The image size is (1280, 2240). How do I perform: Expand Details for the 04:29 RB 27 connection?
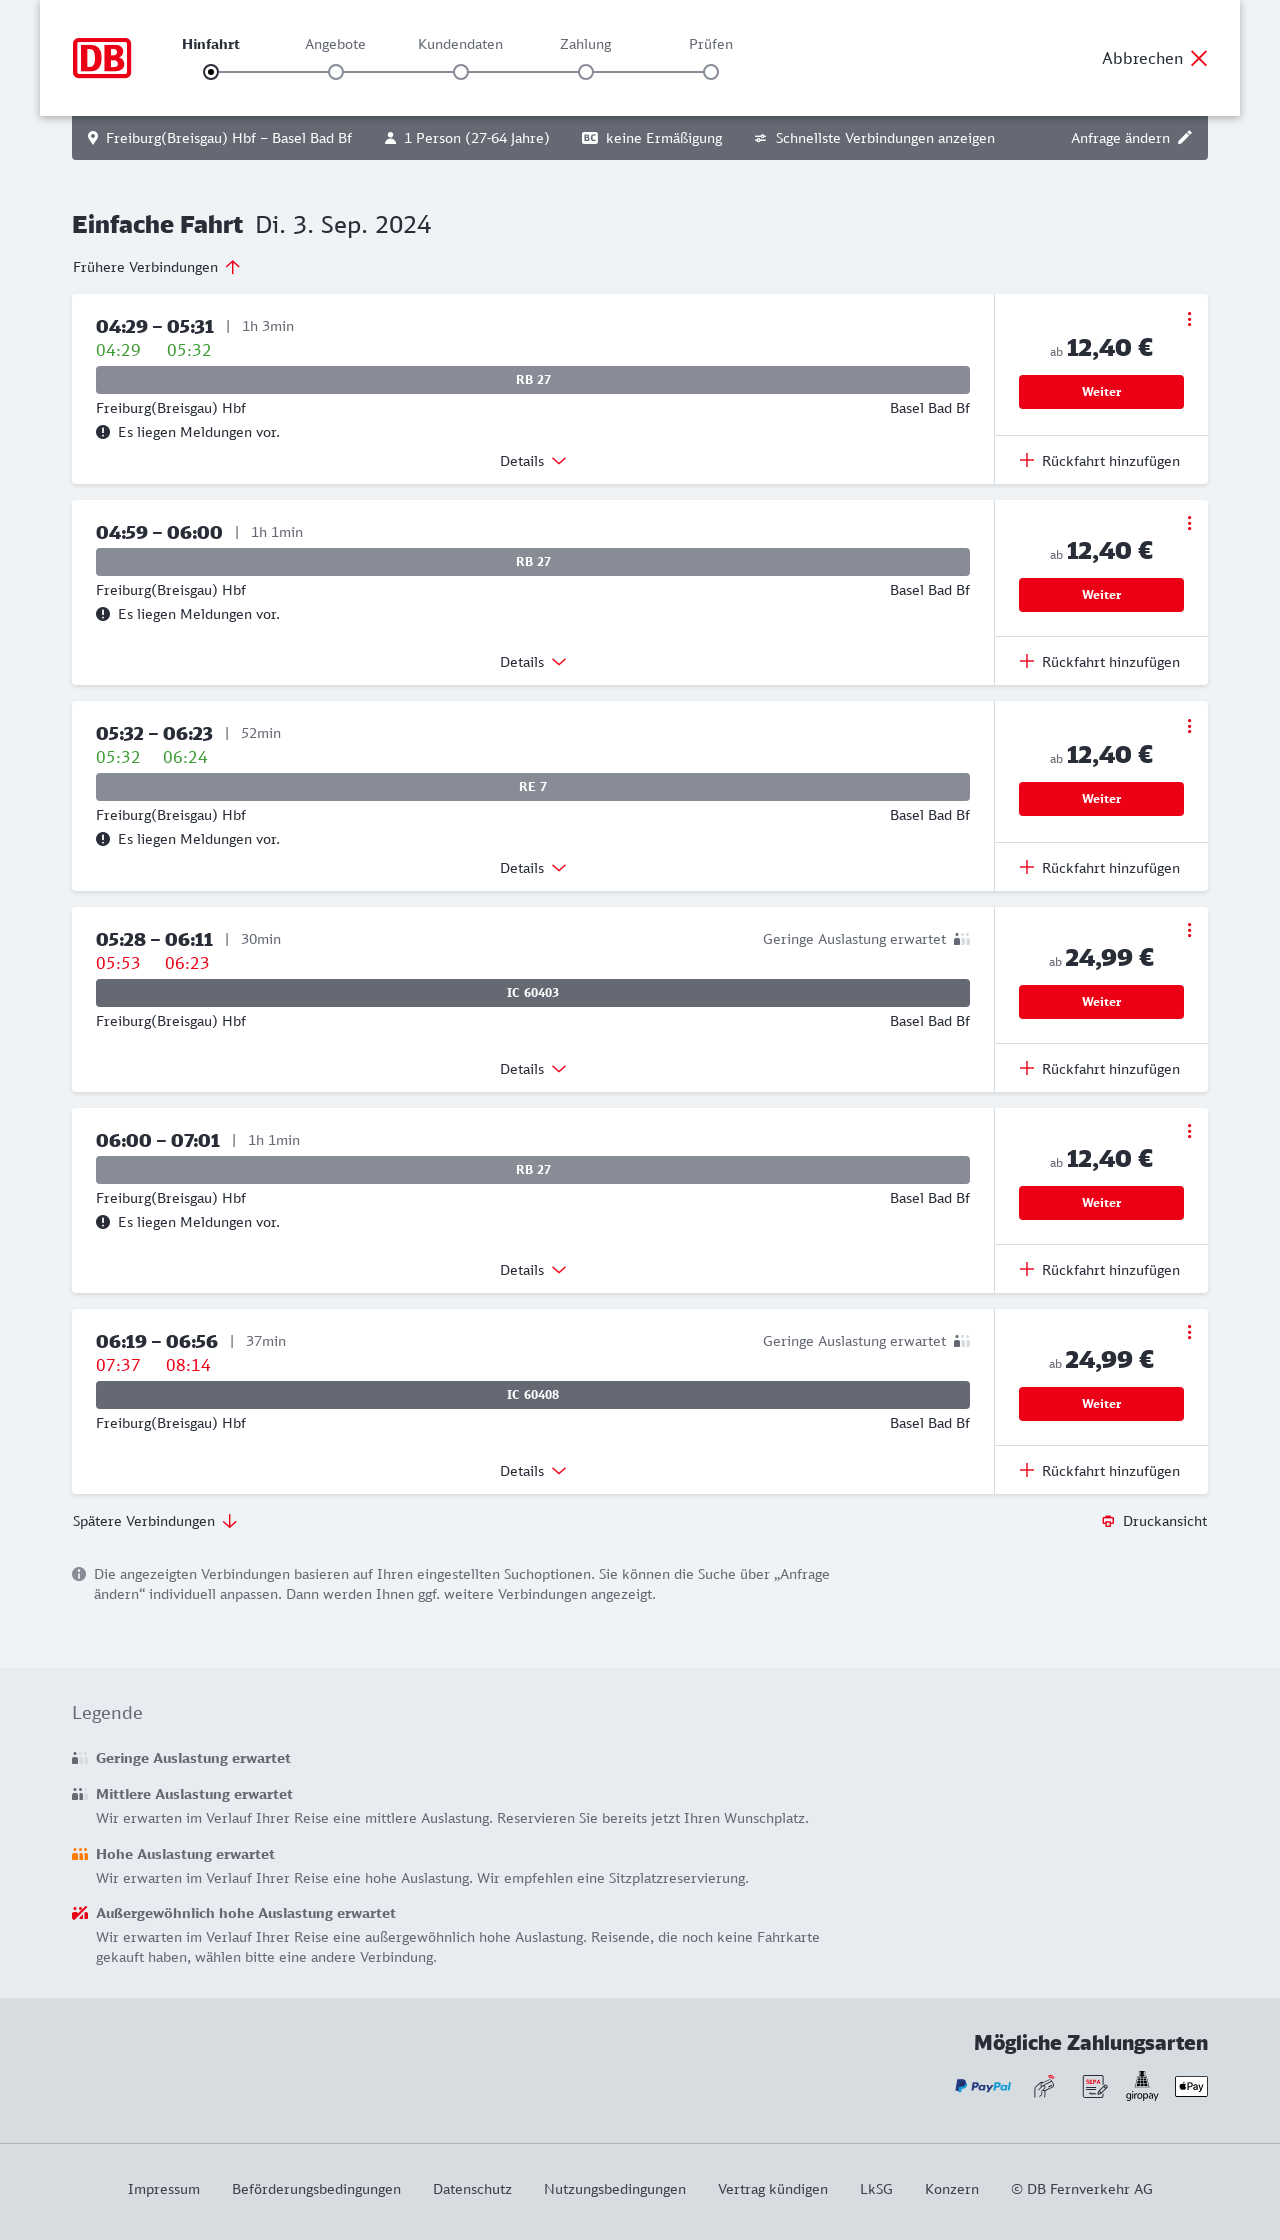[533, 461]
